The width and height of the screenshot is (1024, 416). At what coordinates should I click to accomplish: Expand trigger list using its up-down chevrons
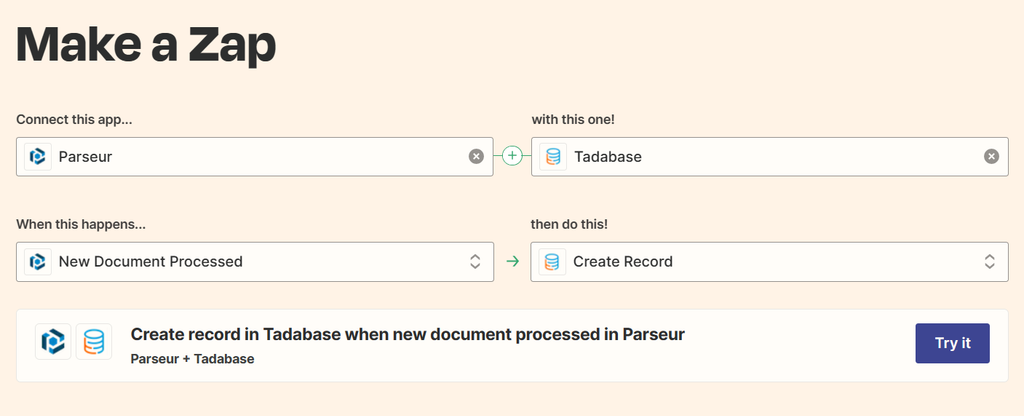[x=475, y=262]
